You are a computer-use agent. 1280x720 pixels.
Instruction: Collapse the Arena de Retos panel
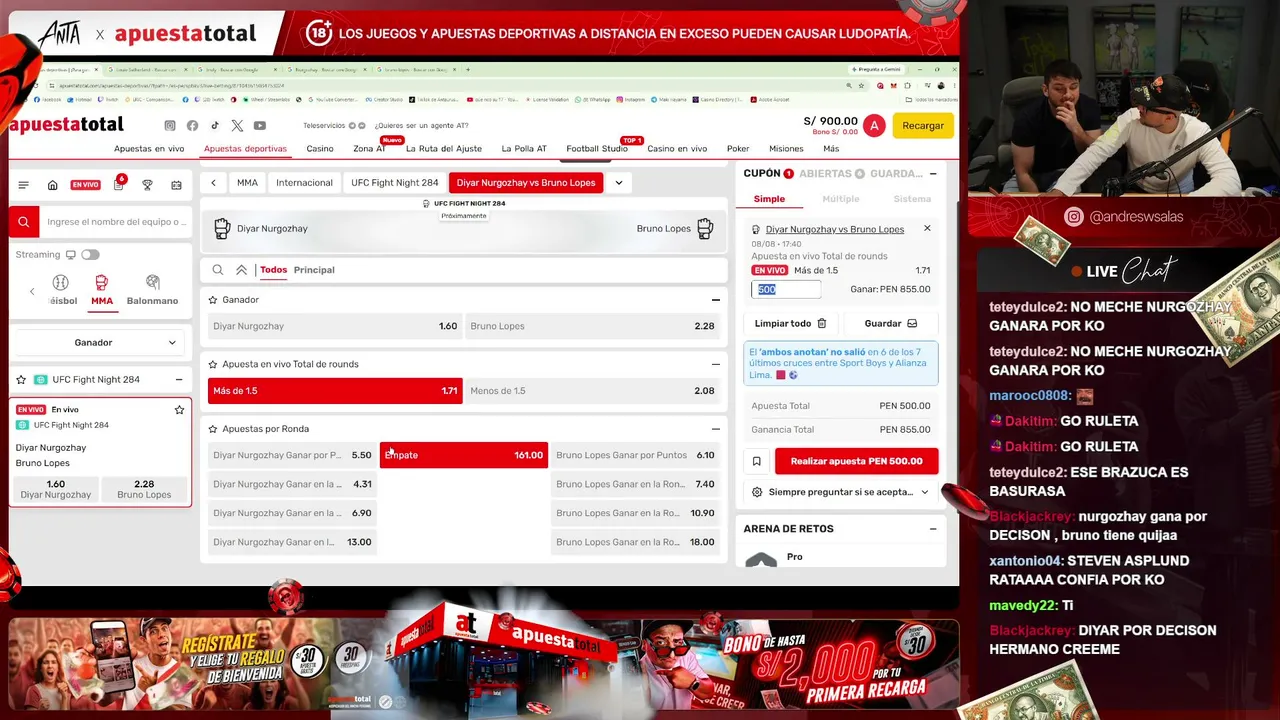point(933,529)
